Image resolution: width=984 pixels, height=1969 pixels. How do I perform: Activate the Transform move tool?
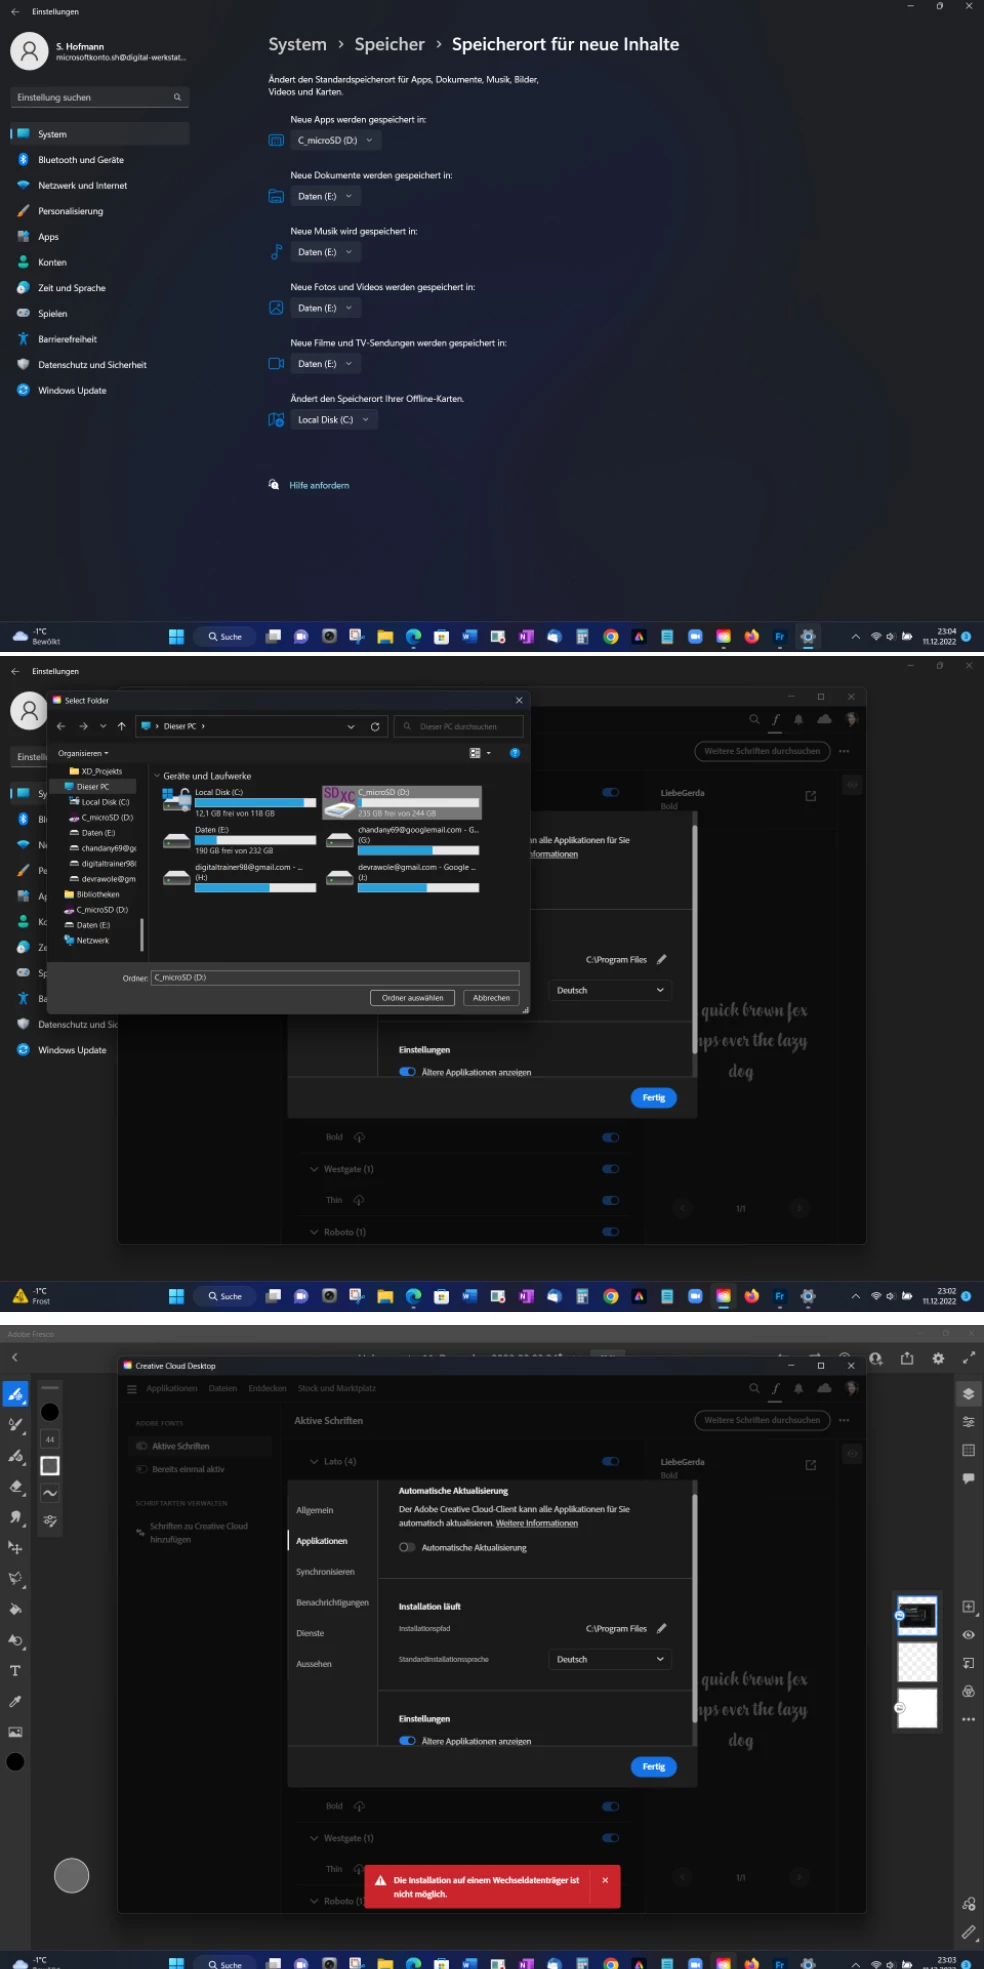click(x=16, y=1548)
